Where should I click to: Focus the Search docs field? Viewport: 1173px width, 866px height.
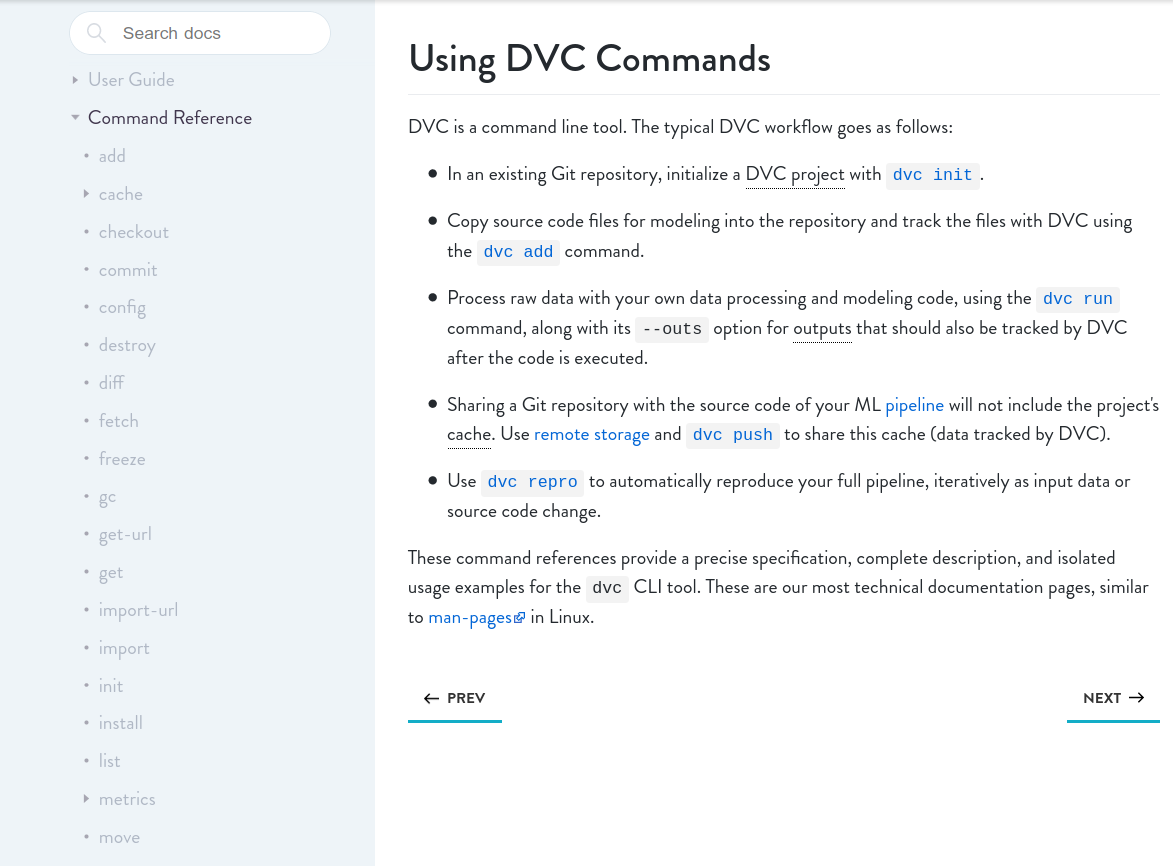[x=200, y=33]
